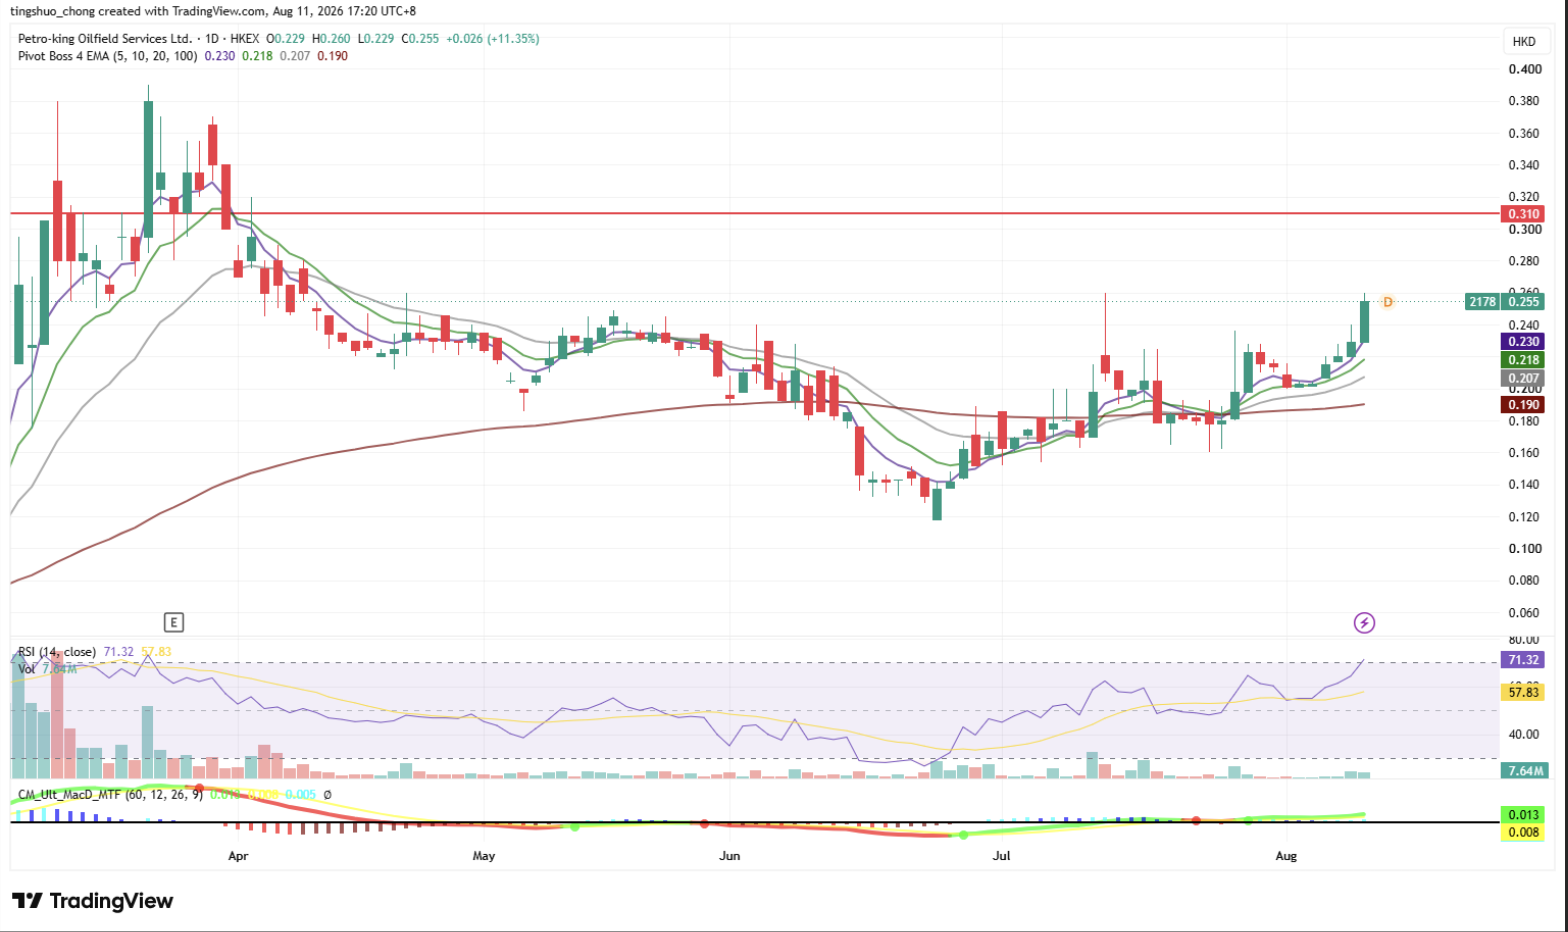Click the 71.32 RSI axis label
Screen dimensions: 1568x932
tap(1524, 660)
